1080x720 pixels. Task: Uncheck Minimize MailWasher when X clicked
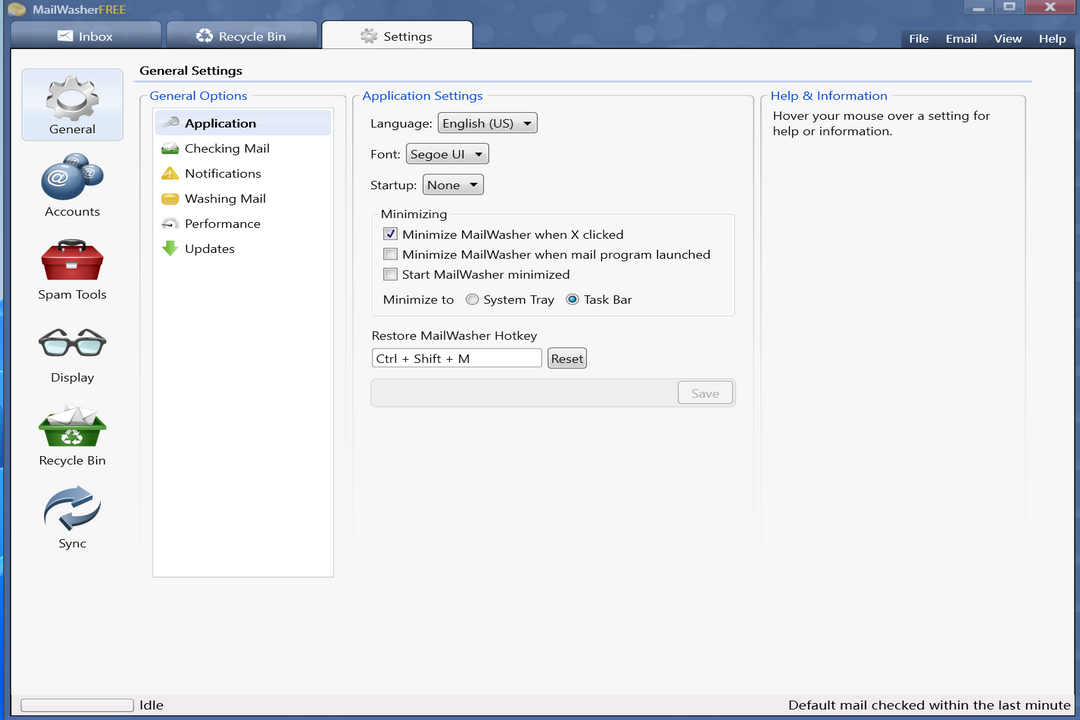[390, 233]
